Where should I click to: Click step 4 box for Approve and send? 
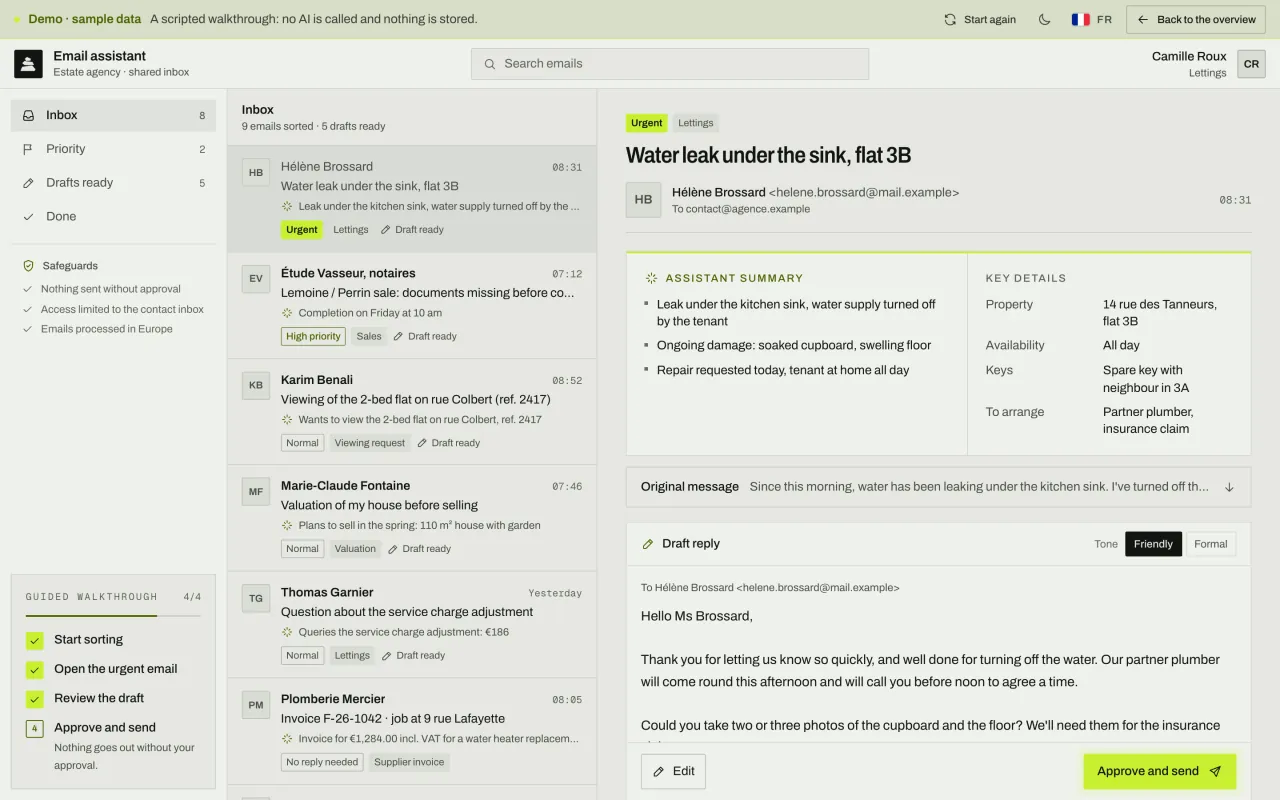(35, 729)
